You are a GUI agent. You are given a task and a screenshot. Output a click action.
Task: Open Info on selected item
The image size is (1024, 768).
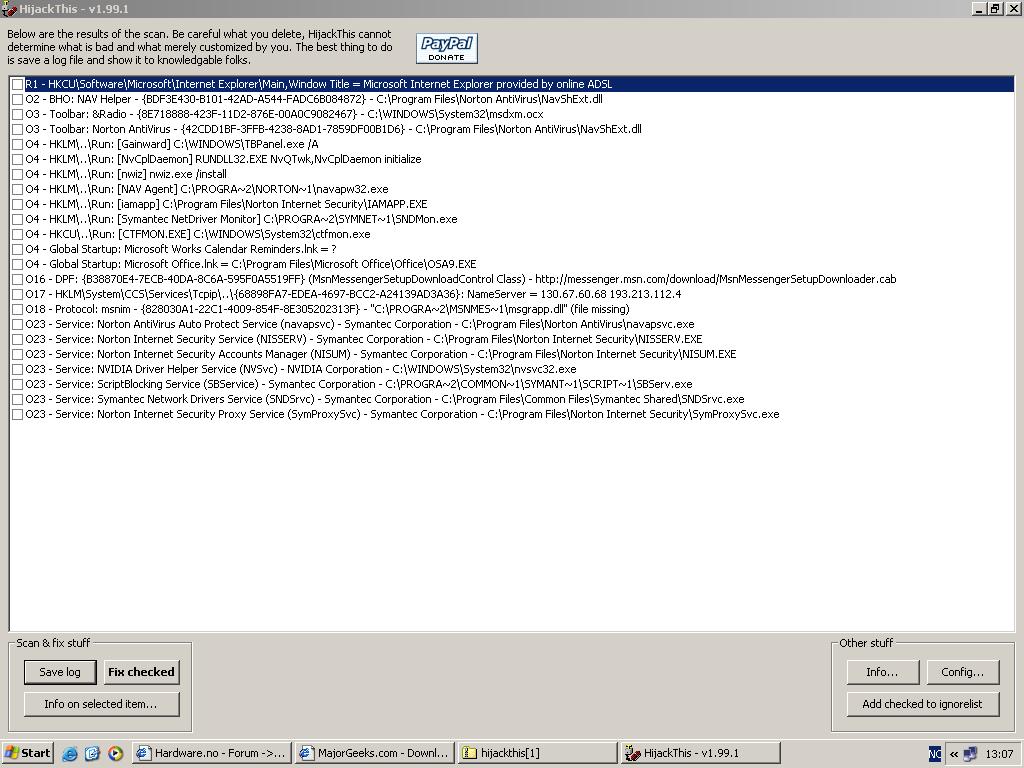pyautogui.click(x=101, y=704)
